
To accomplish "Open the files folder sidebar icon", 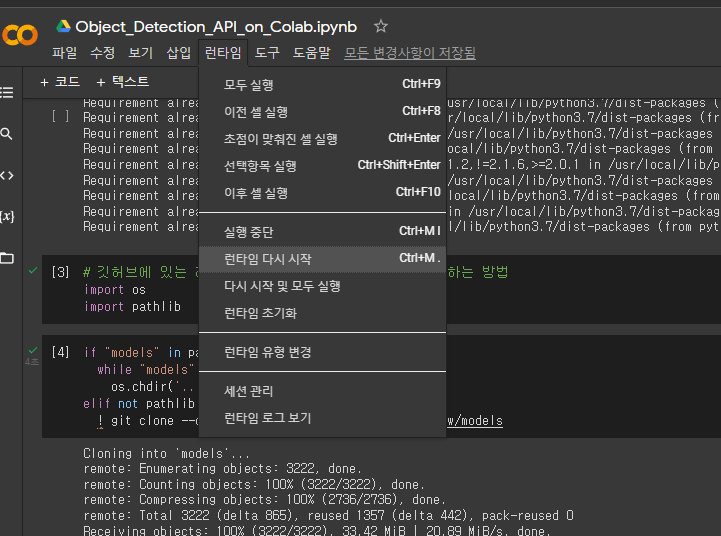I will (x=7, y=258).
